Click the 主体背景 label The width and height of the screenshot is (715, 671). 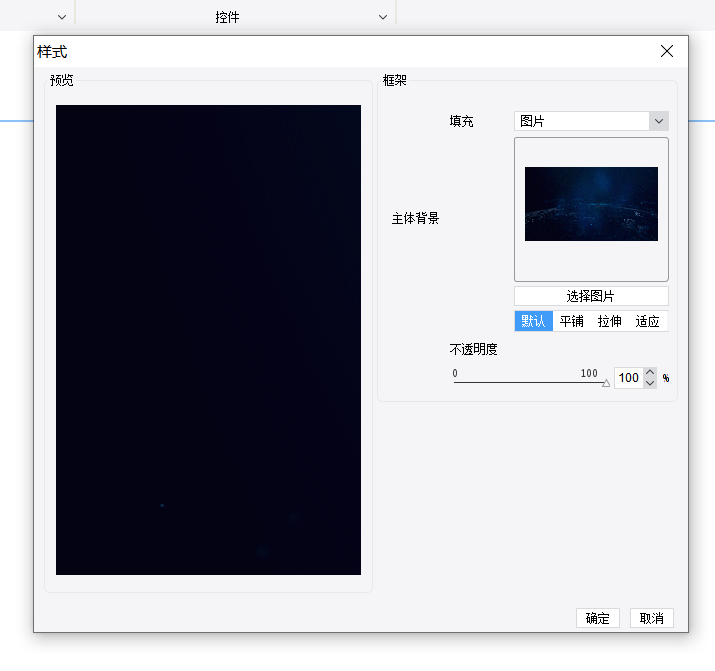[415, 218]
